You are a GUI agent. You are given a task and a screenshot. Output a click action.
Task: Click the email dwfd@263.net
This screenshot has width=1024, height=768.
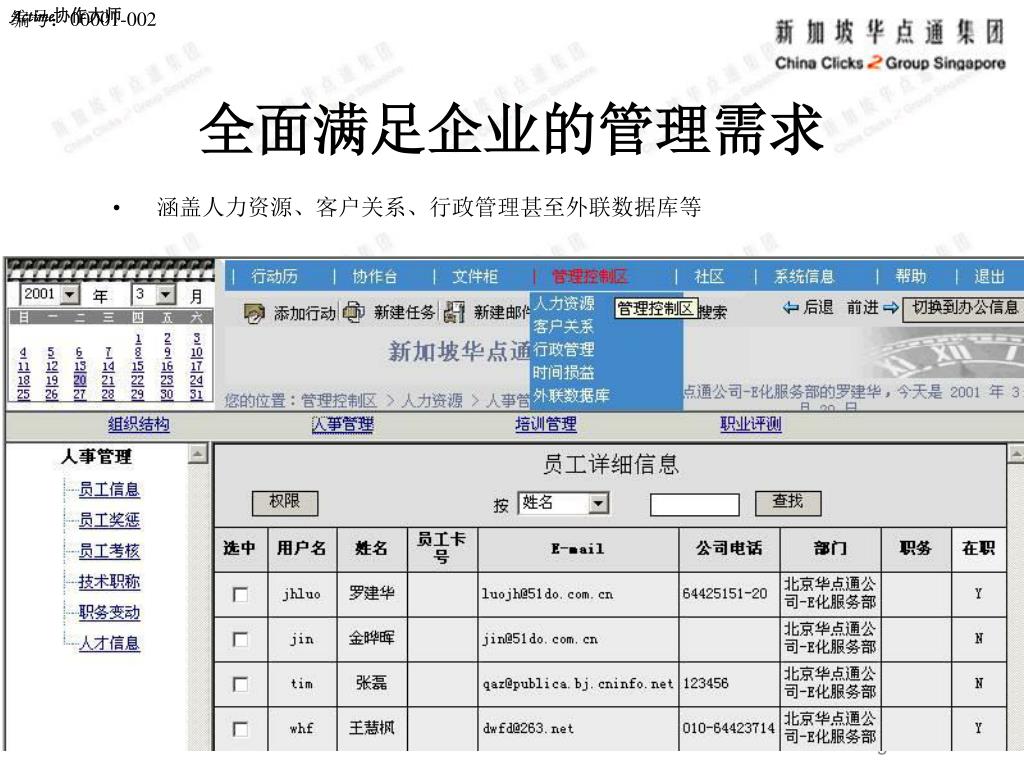click(528, 729)
